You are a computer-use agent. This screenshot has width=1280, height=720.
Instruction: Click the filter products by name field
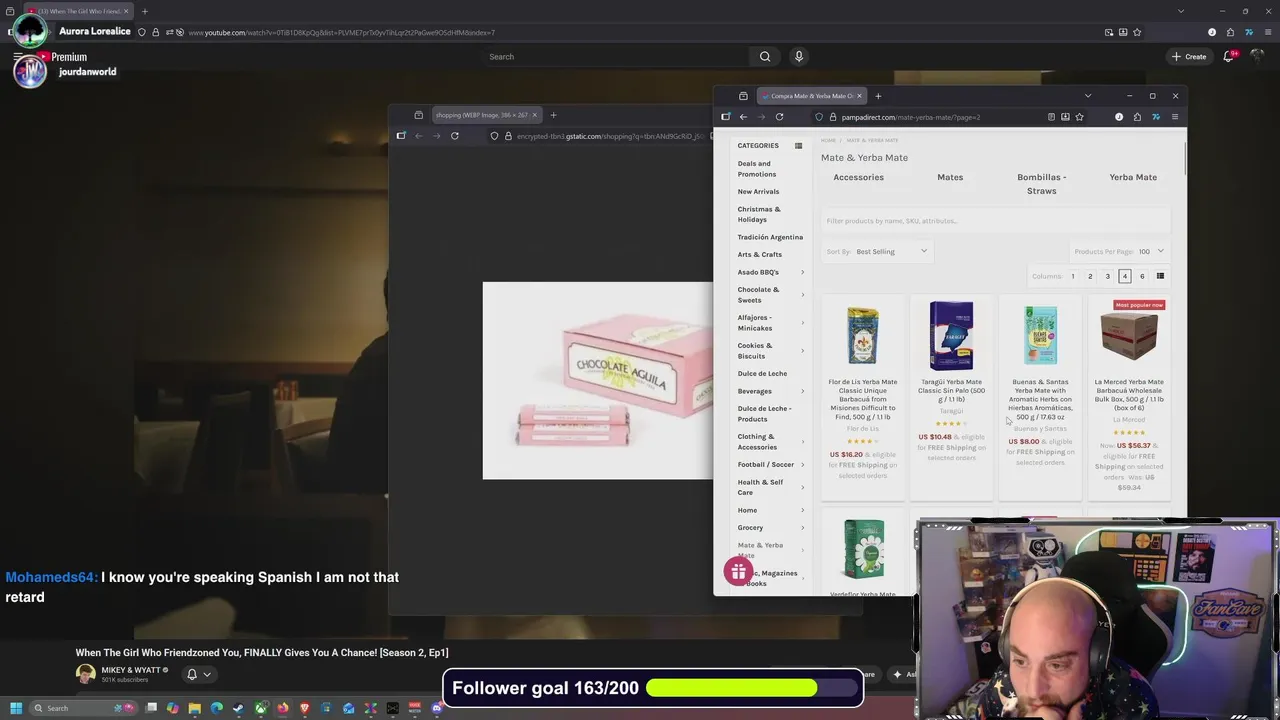996,221
